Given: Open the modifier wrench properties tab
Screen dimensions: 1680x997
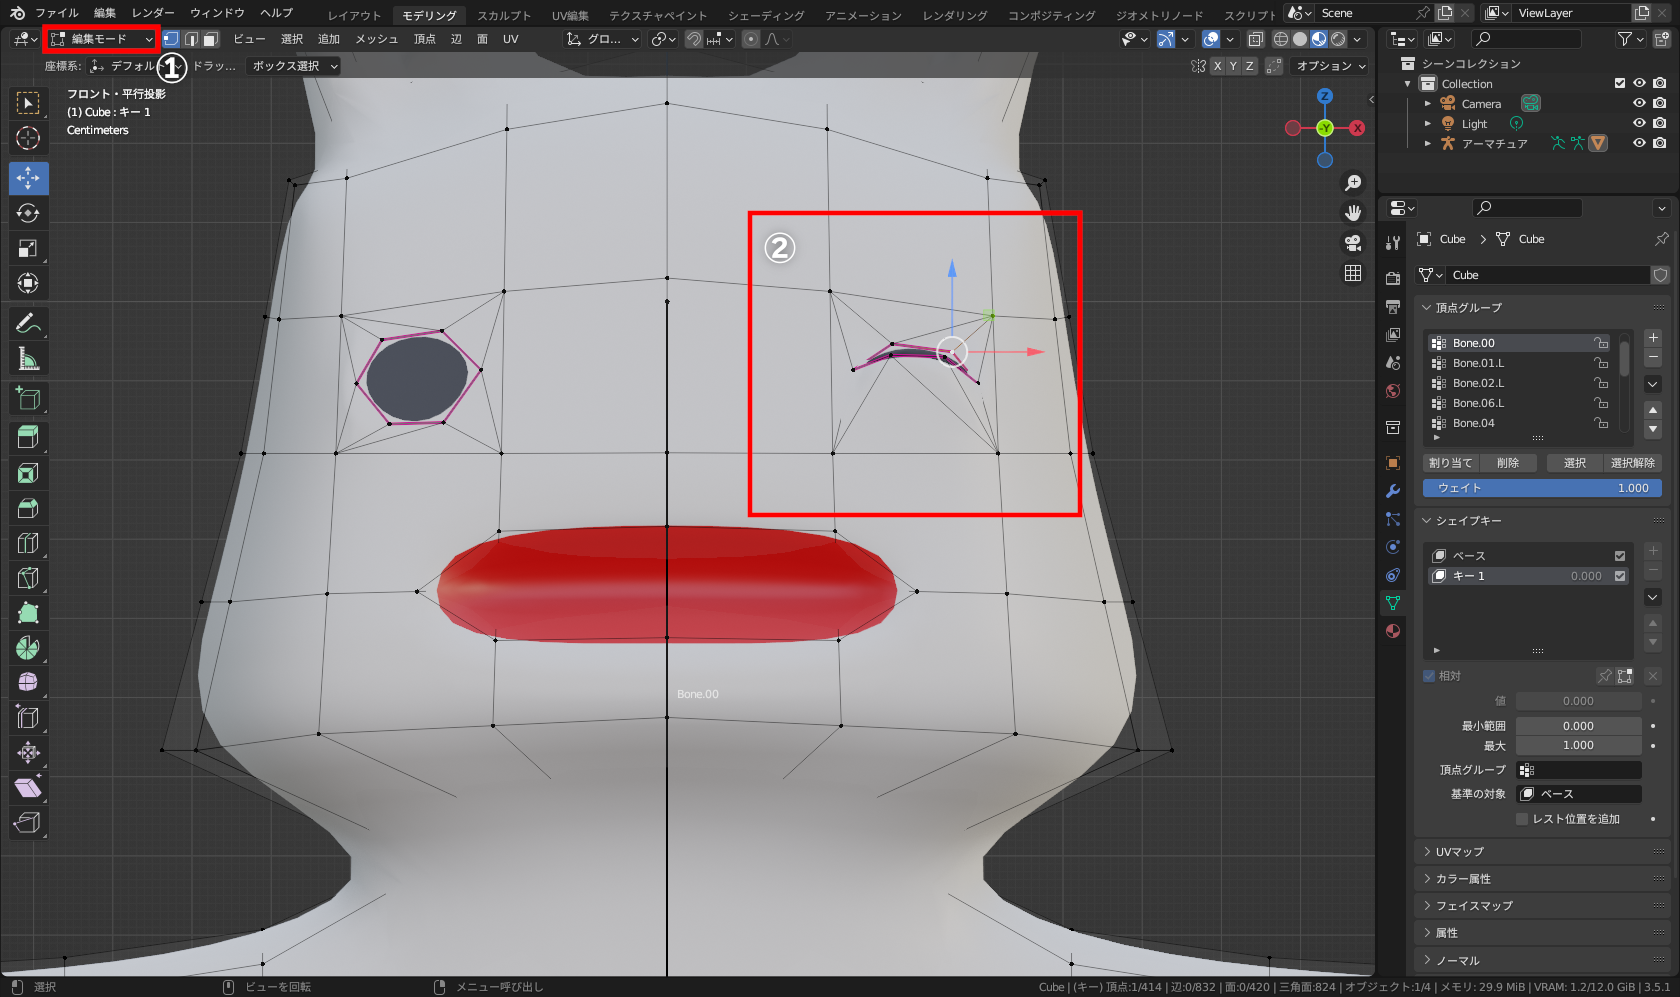Looking at the screenshot, I should 1392,491.
